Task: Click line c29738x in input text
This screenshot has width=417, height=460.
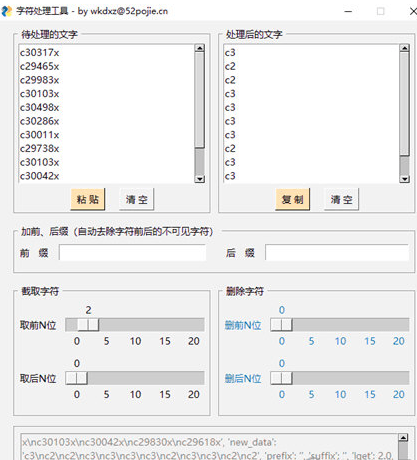Action: pyautogui.click(x=39, y=148)
